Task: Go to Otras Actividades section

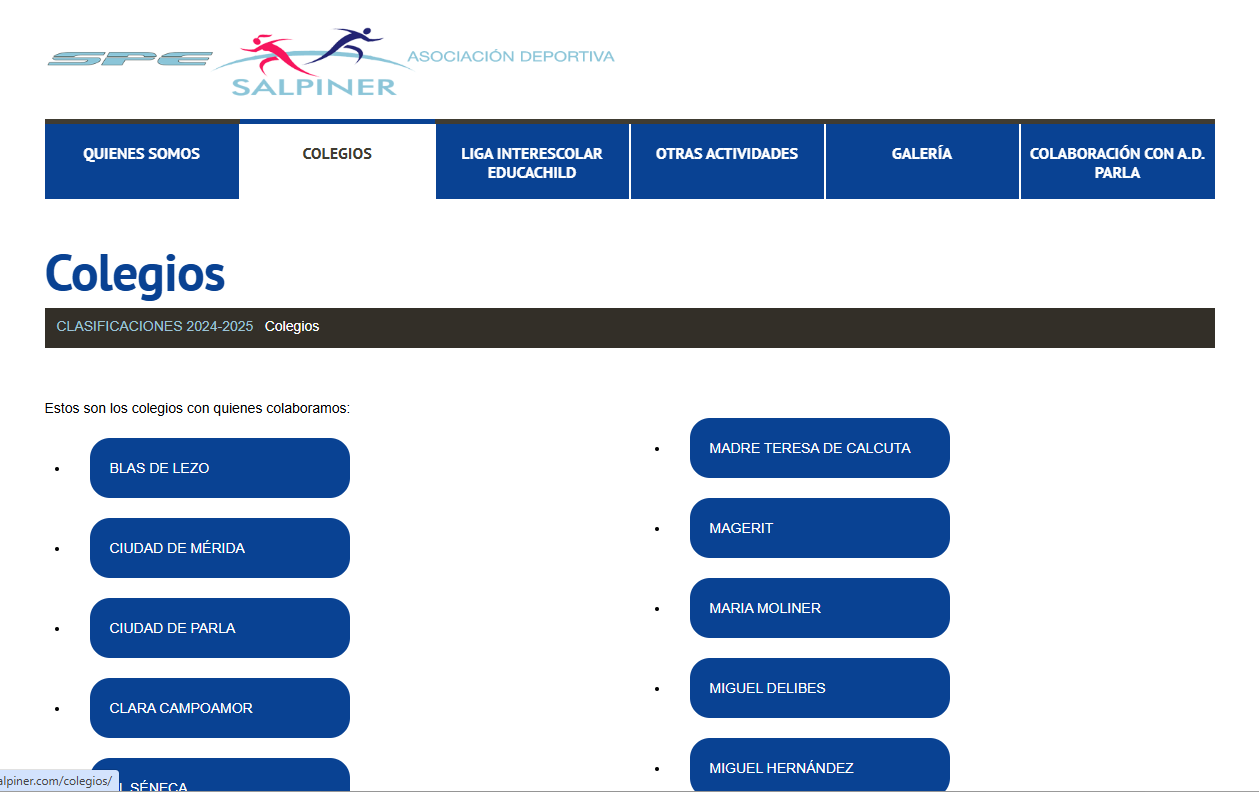Action: point(727,154)
